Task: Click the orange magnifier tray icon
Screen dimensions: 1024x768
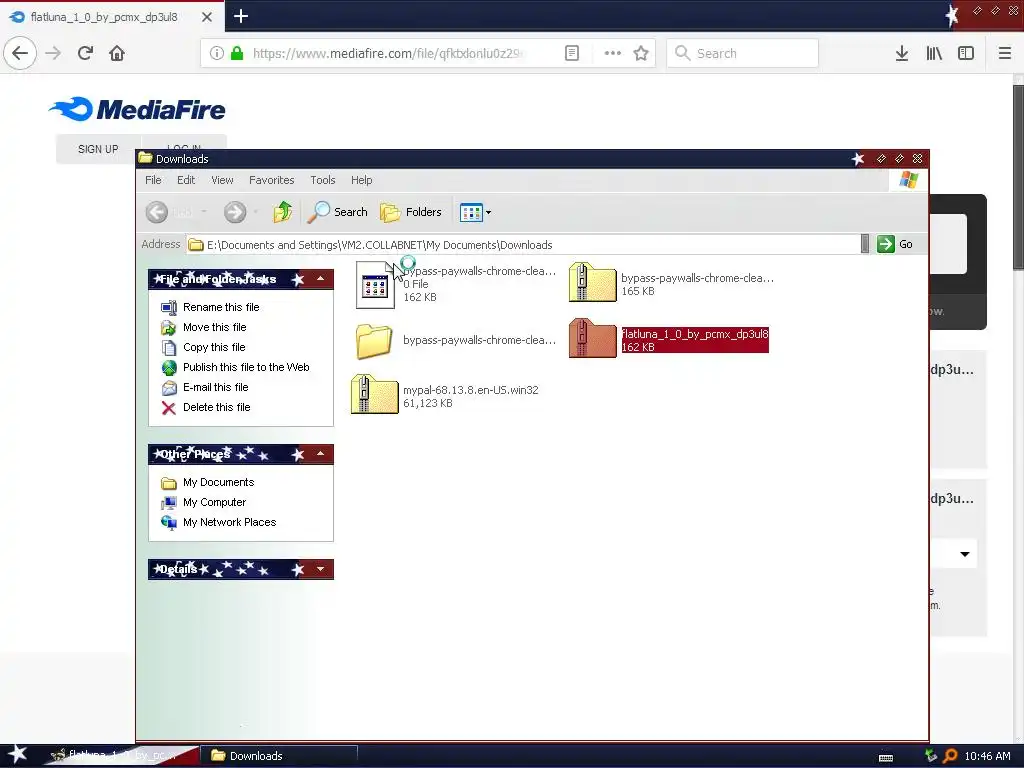Action: click(x=950, y=756)
